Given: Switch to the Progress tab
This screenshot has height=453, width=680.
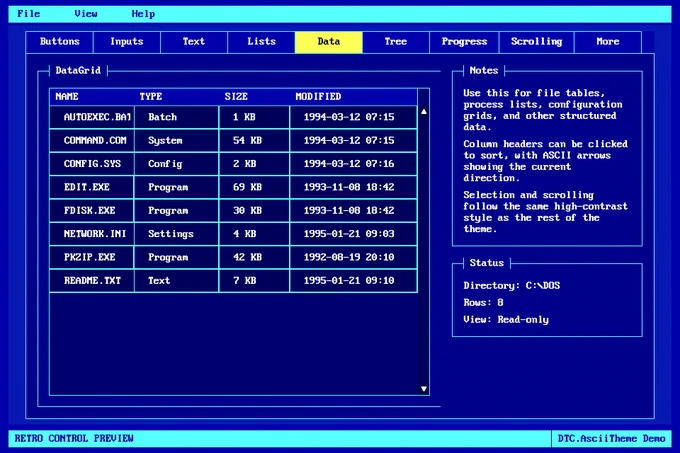Looking at the screenshot, I should (464, 42).
